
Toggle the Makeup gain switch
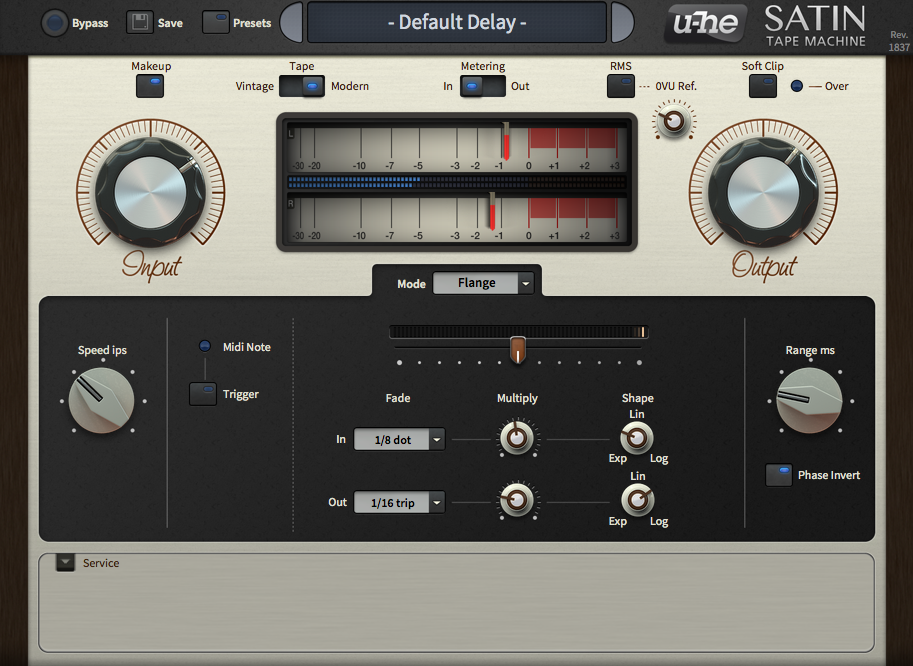[150, 86]
